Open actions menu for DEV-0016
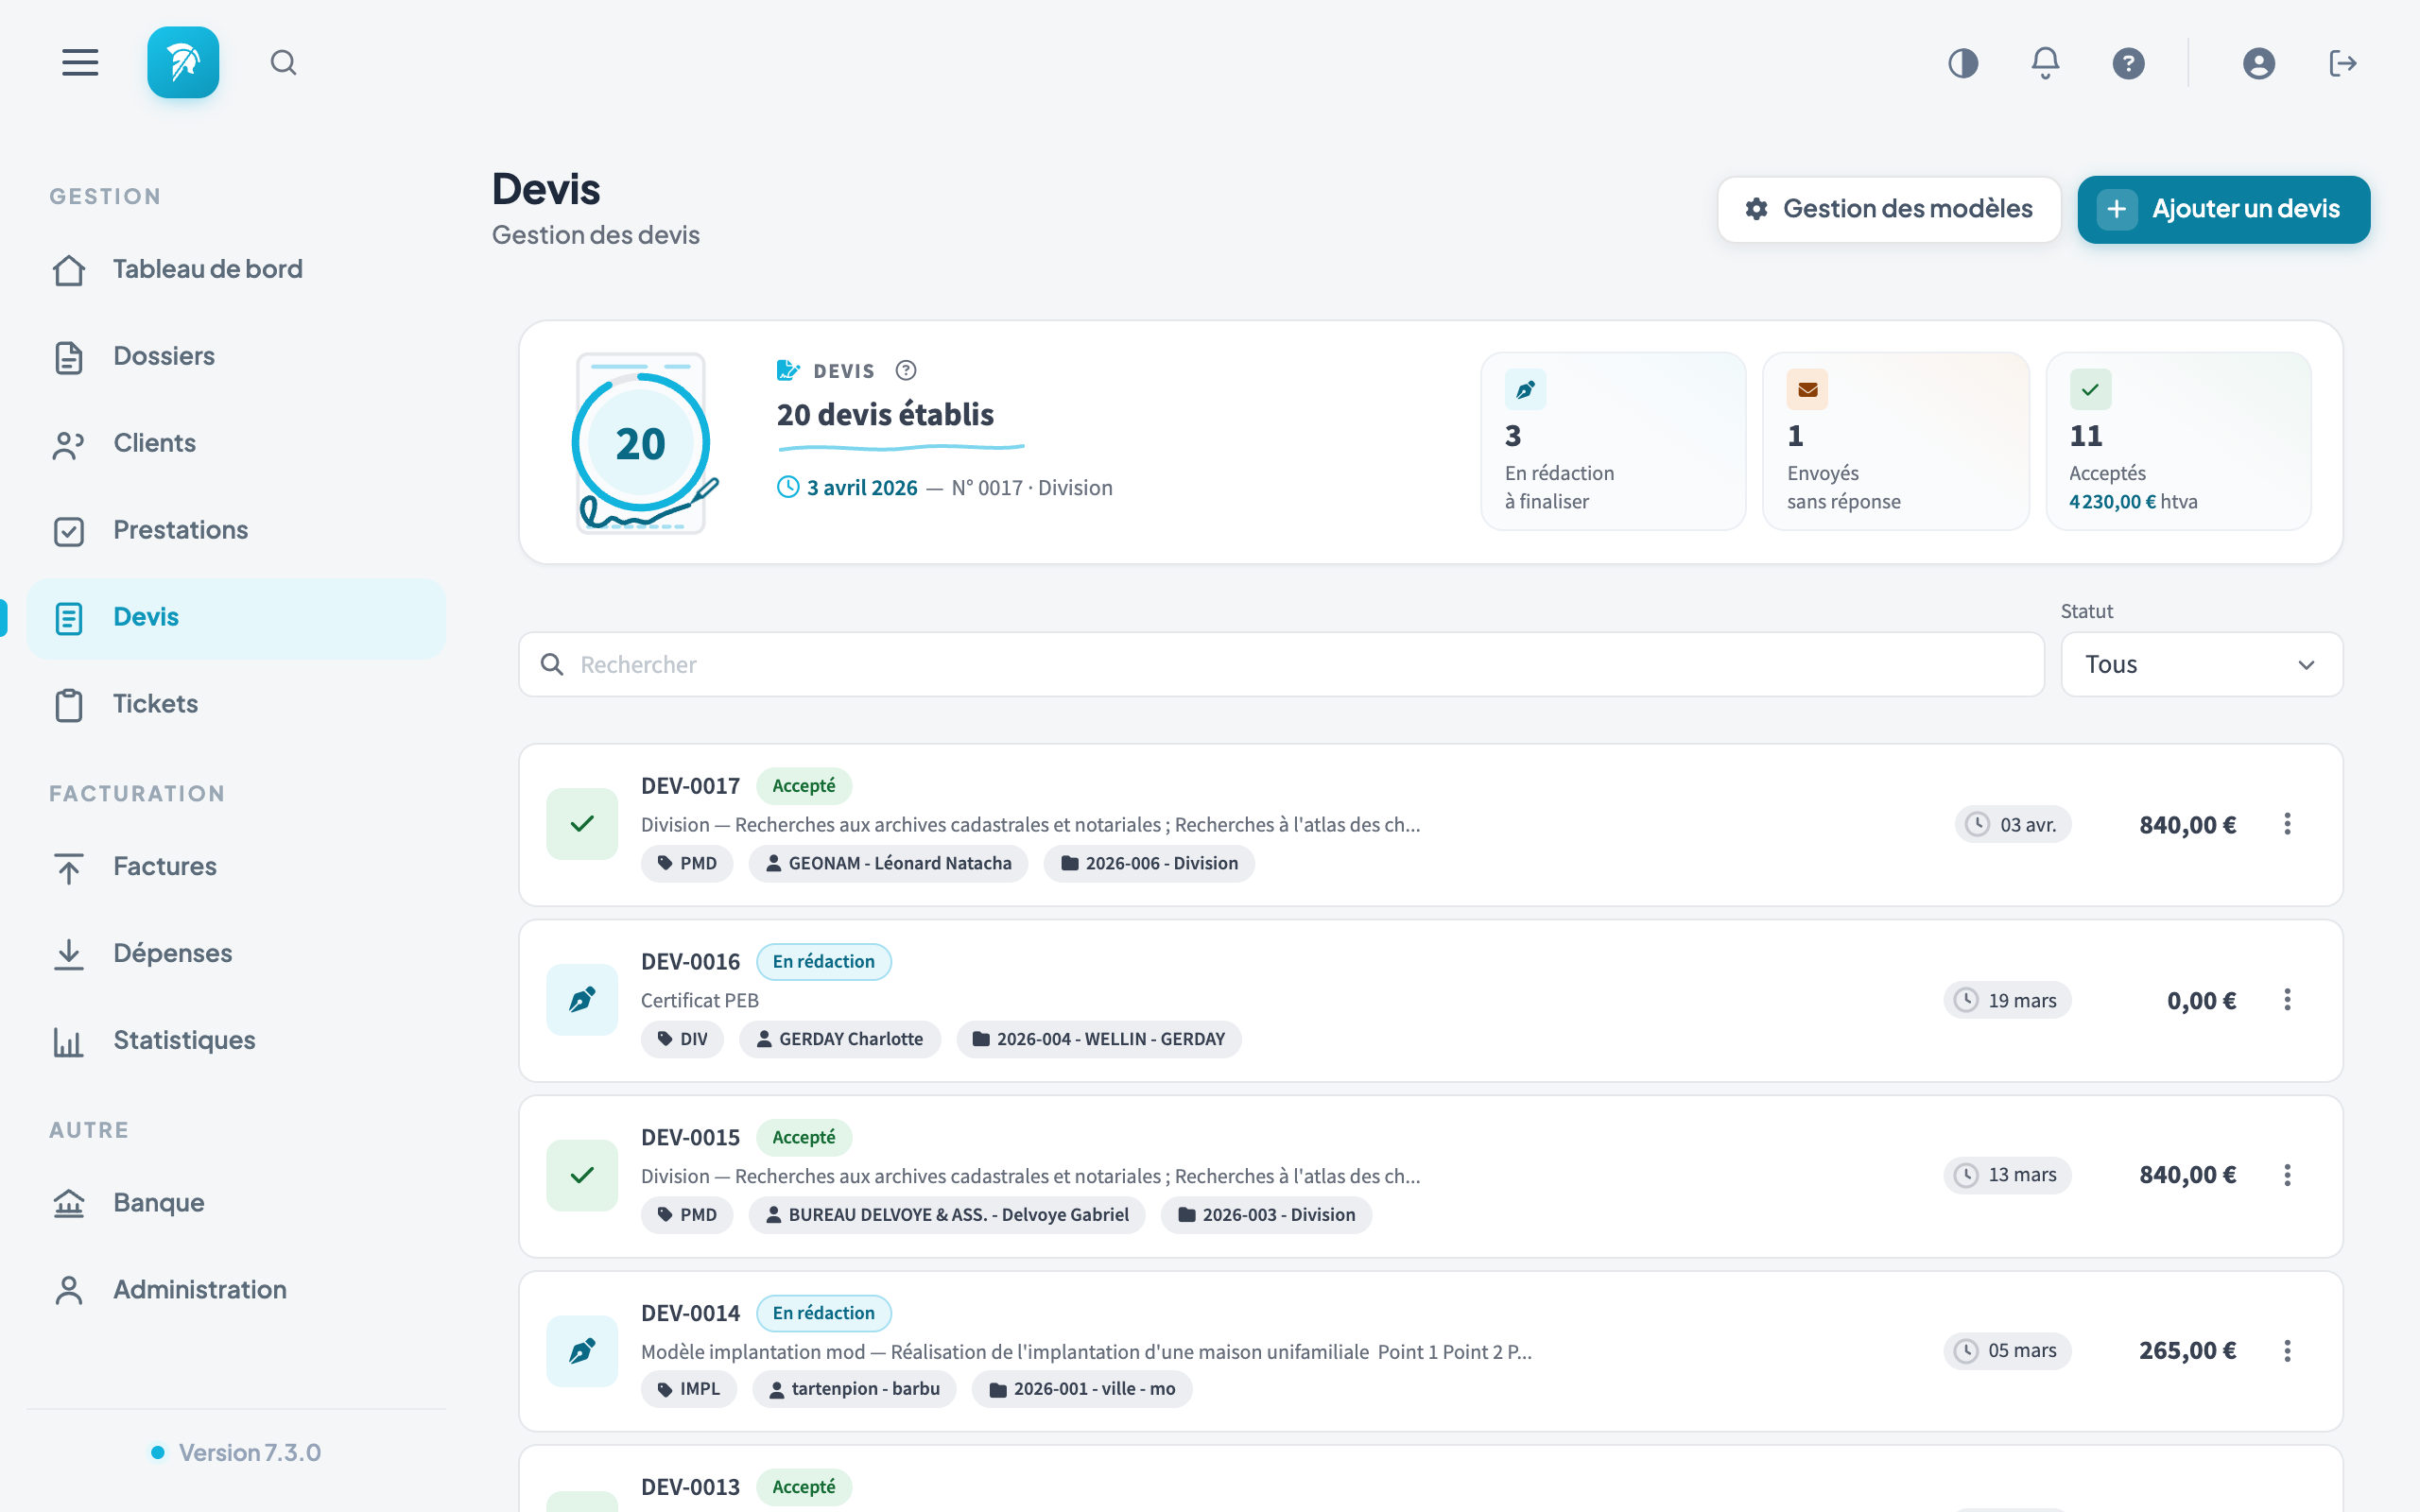Viewport: 2420px width, 1512px height. tap(2287, 1000)
